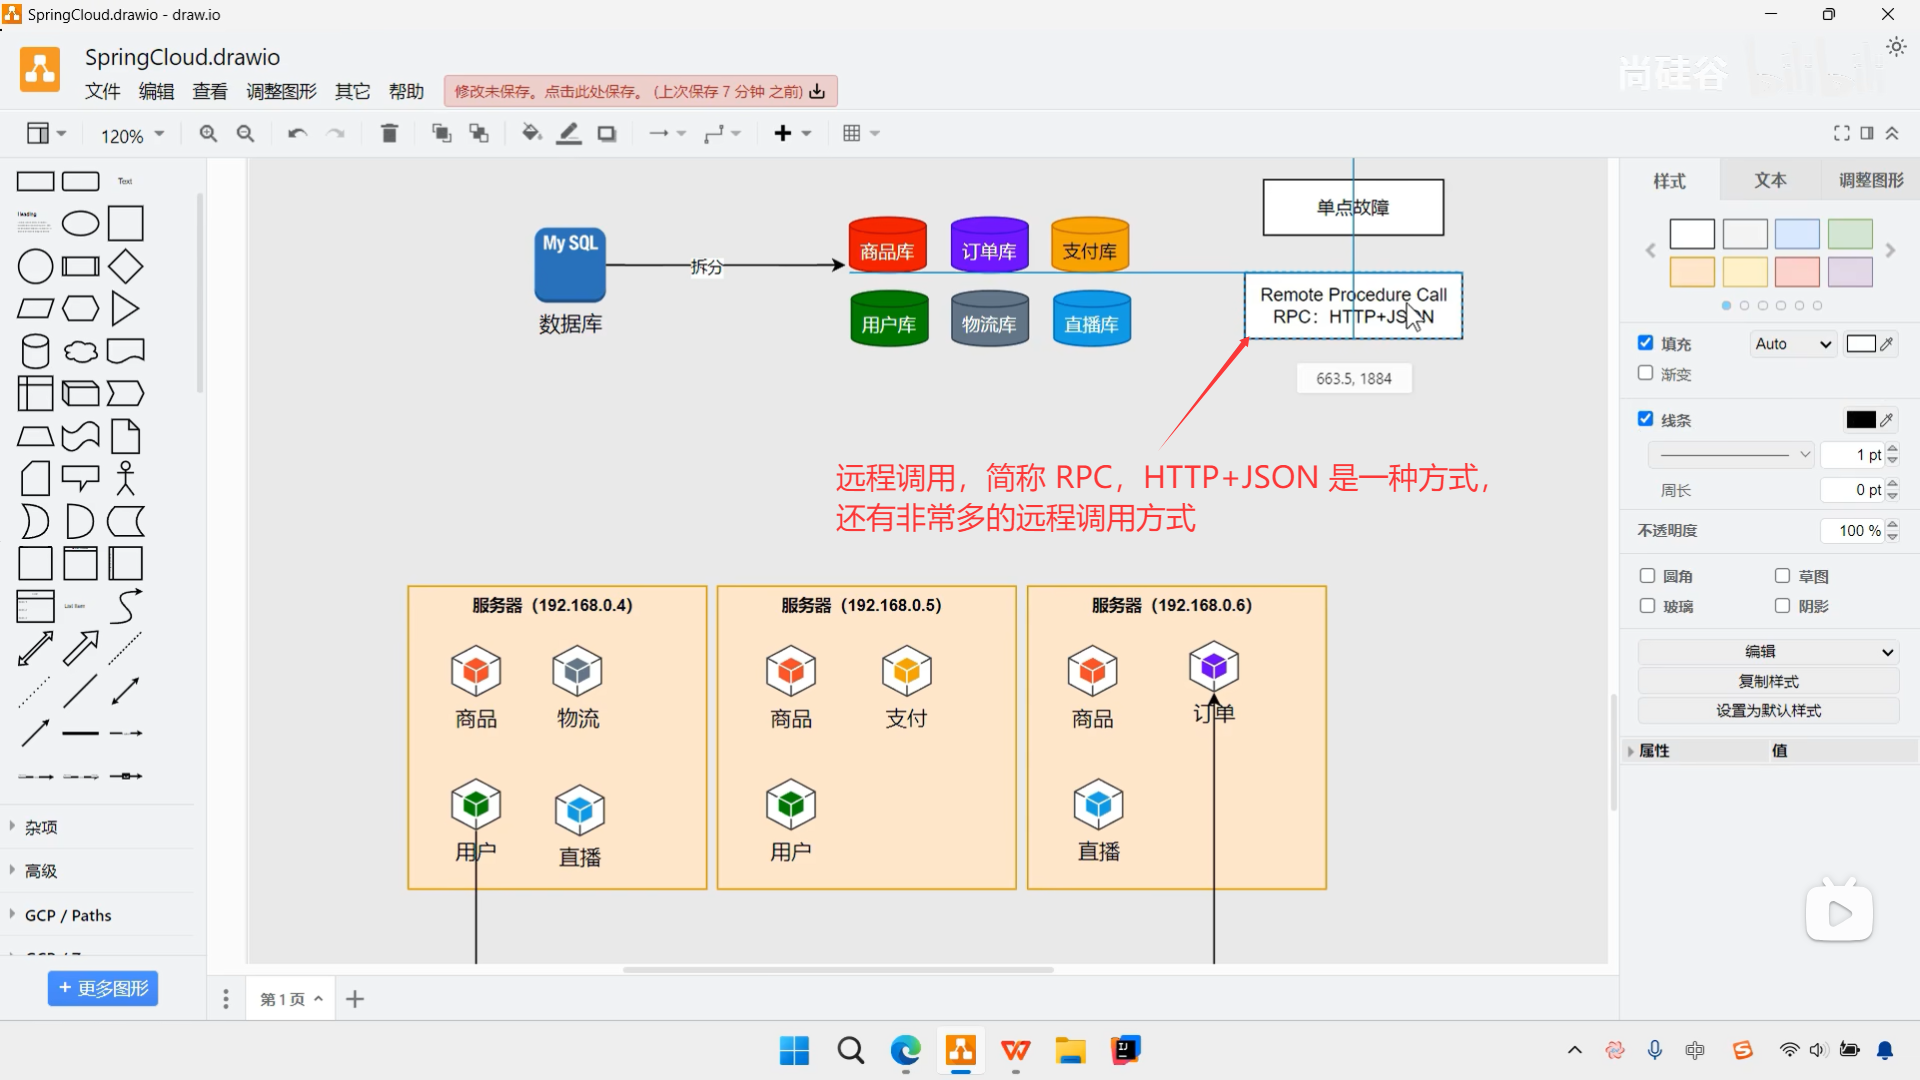
Task: Click the add page (+) control
Action: 355,998
